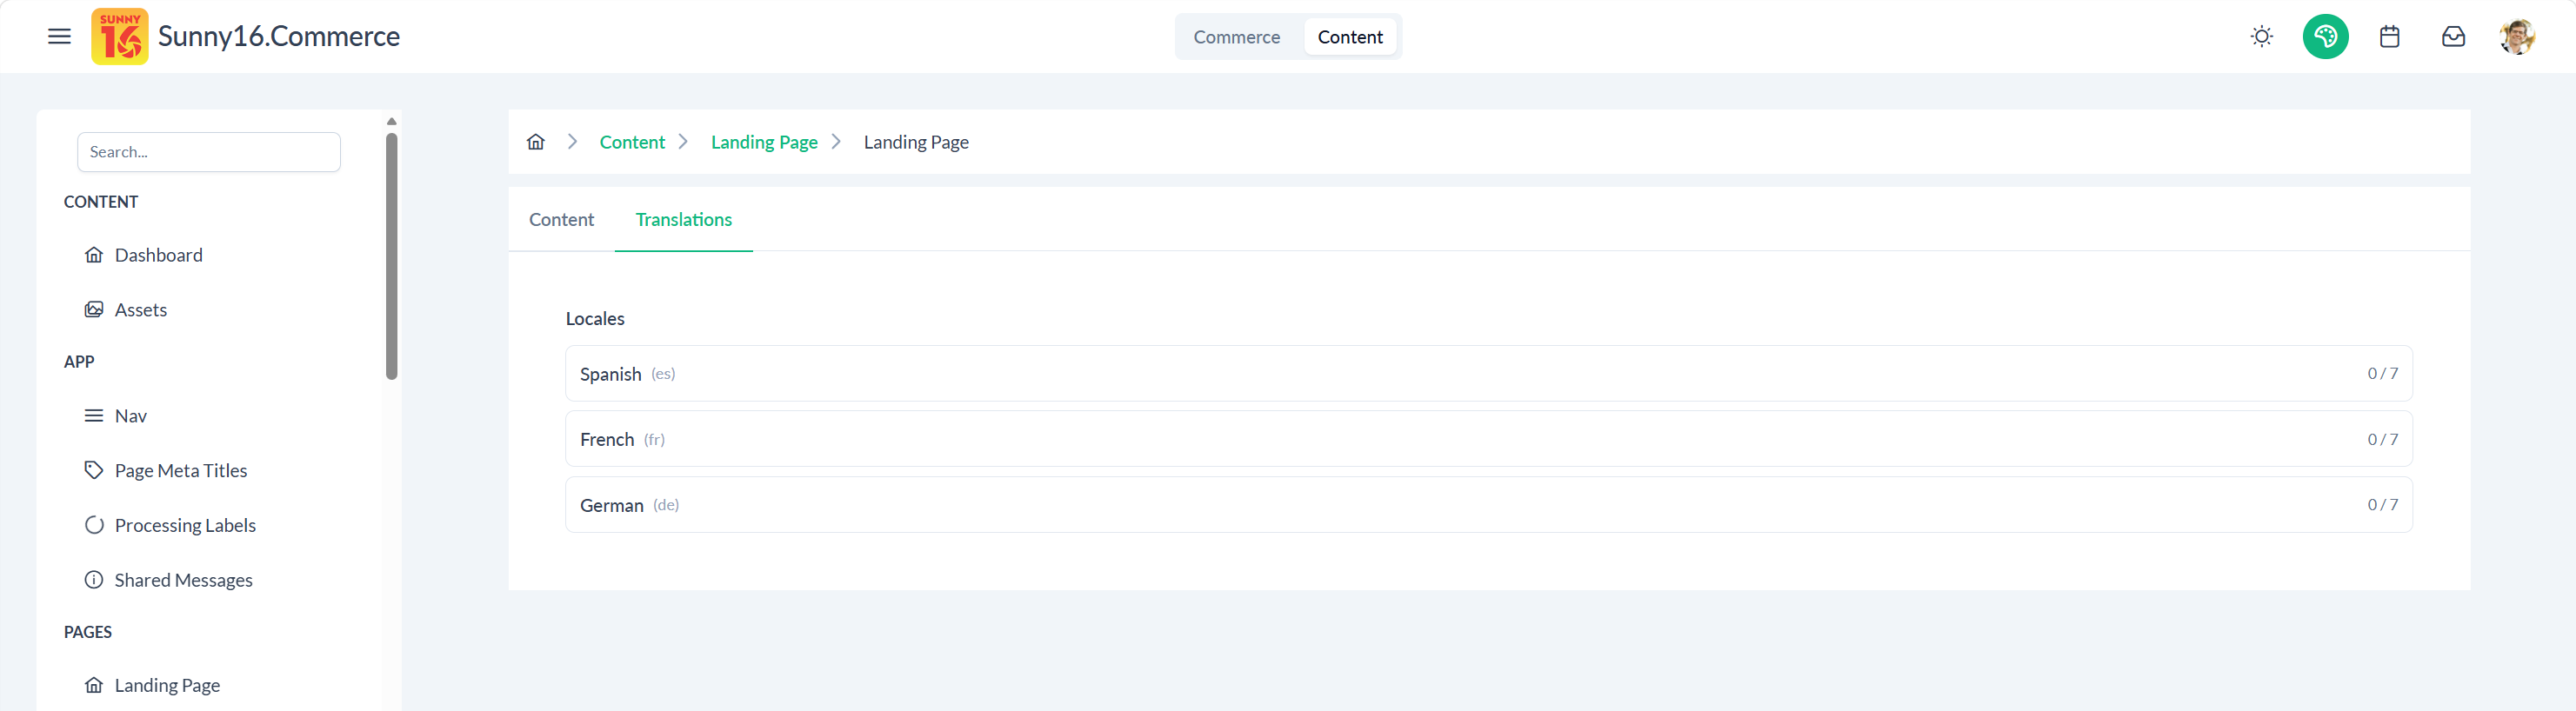
Task: Open Shared Messages in sidebar
Action: click(x=183, y=581)
